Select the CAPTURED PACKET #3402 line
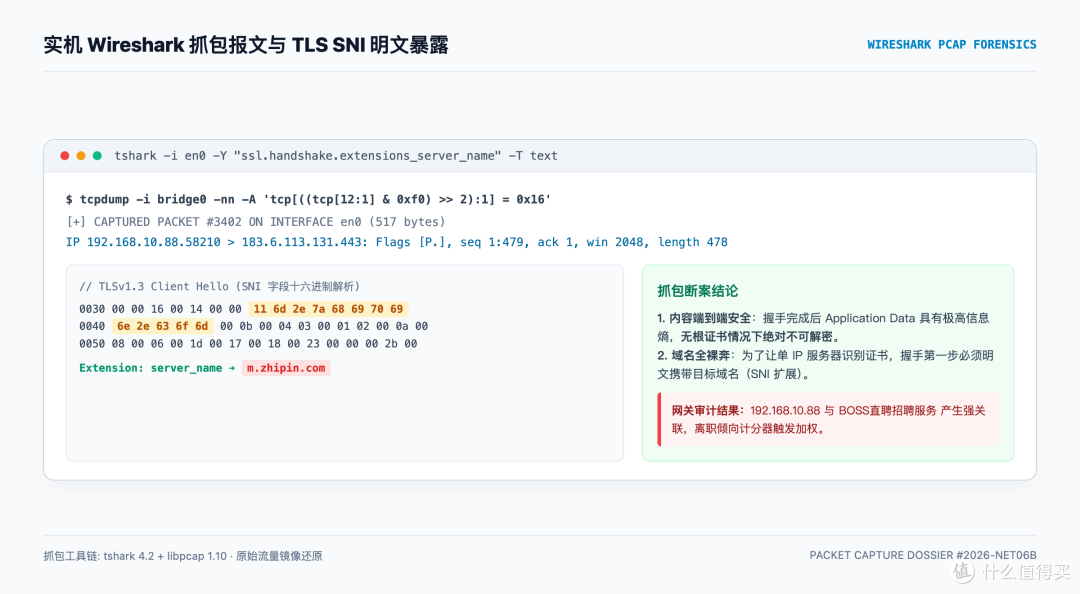The height and width of the screenshot is (594, 1080). 256,222
